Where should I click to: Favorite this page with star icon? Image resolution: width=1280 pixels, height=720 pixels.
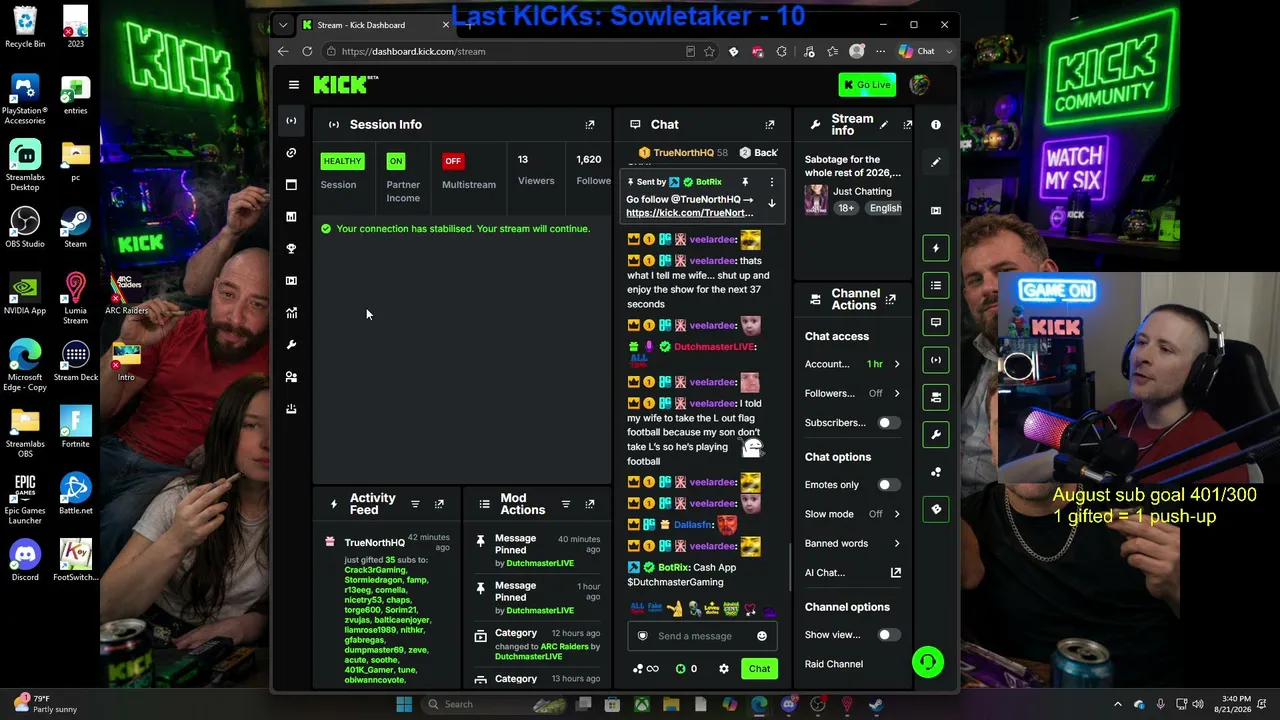coord(710,52)
